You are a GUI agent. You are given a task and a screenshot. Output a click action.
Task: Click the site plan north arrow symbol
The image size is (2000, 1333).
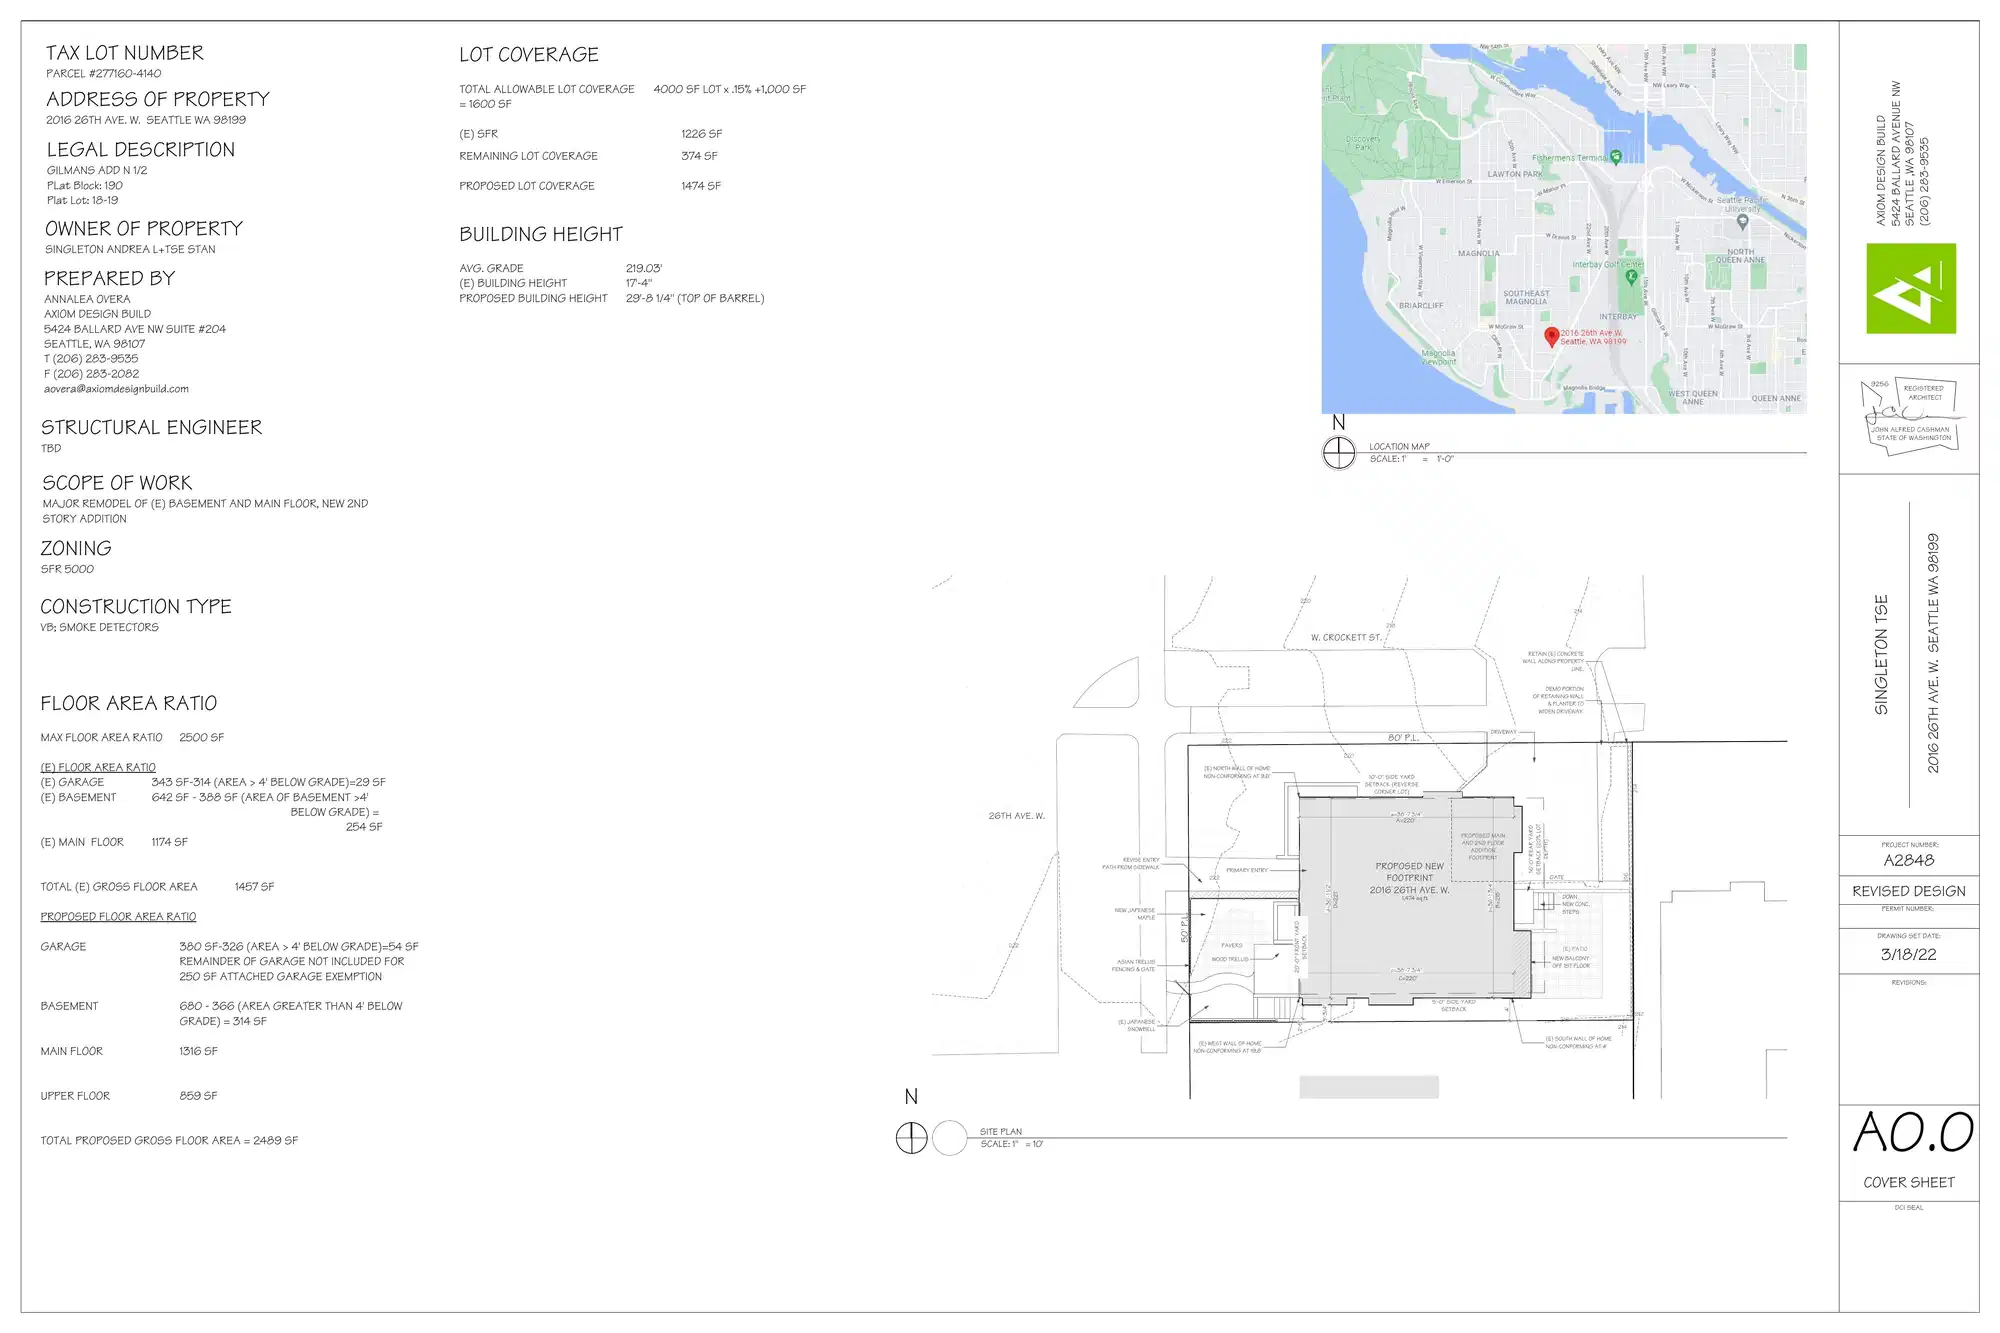pos(911,1138)
